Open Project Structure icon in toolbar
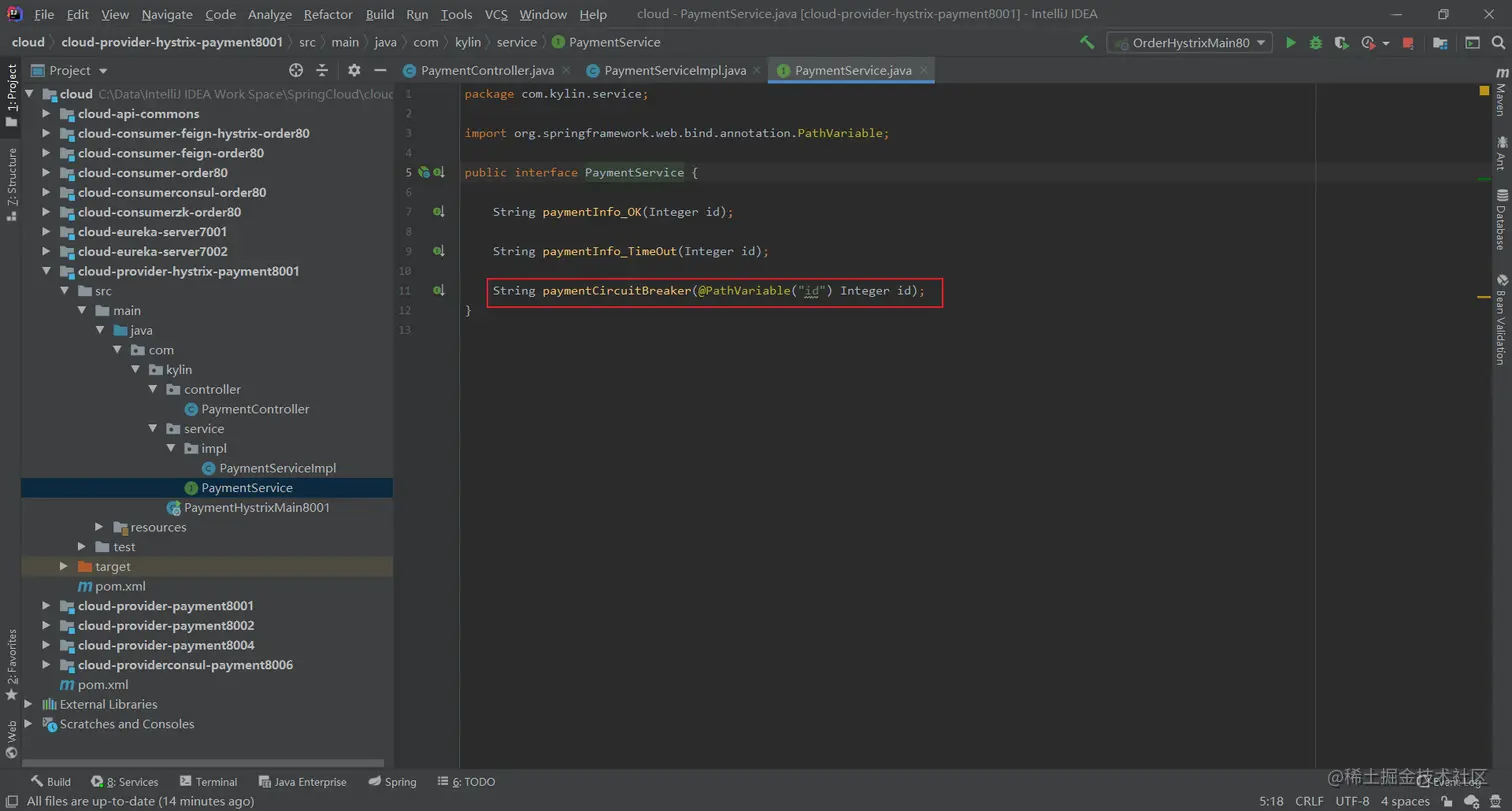The width and height of the screenshot is (1512, 811). pyautogui.click(x=1440, y=43)
